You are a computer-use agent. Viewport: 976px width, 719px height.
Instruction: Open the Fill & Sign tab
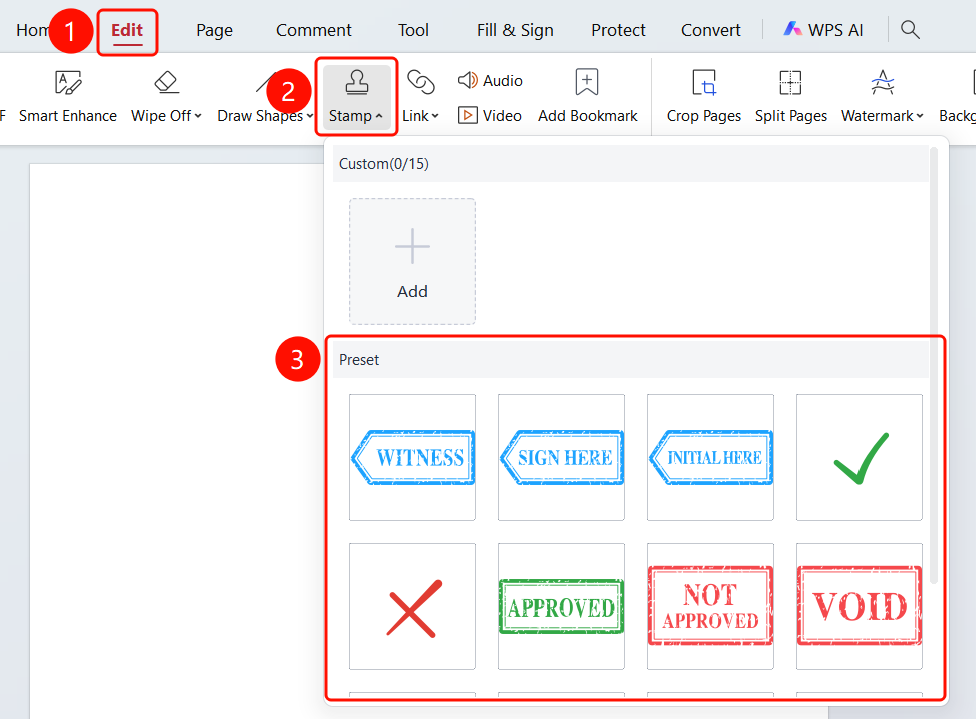515,30
